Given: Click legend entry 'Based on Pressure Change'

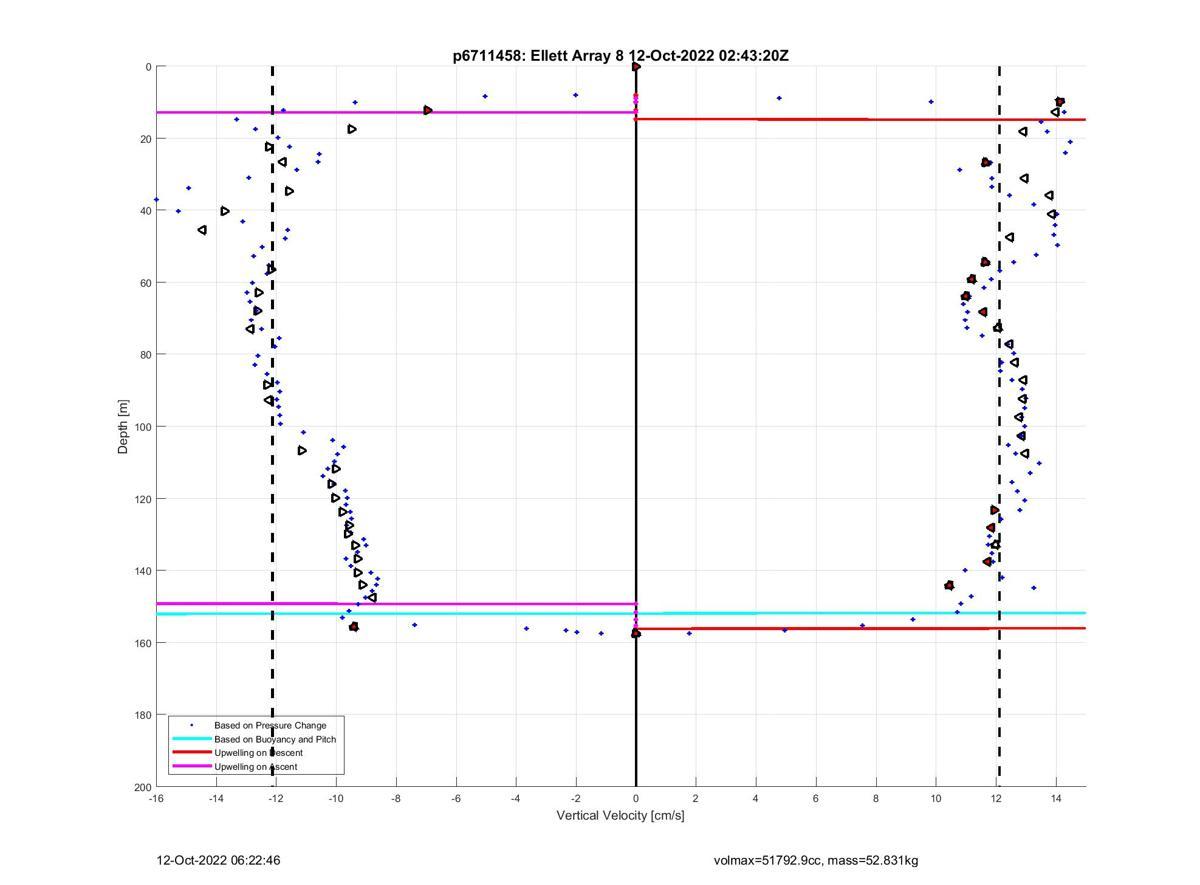Looking at the screenshot, I should tap(271, 725).
